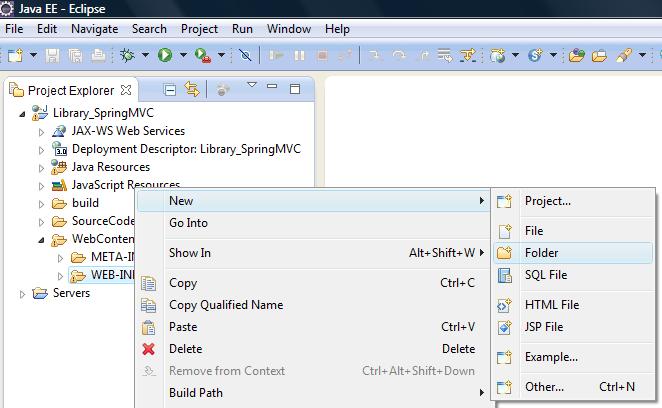Click the Open Type folder icon
The height and width of the screenshot is (408, 662).
[x=576, y=55]
